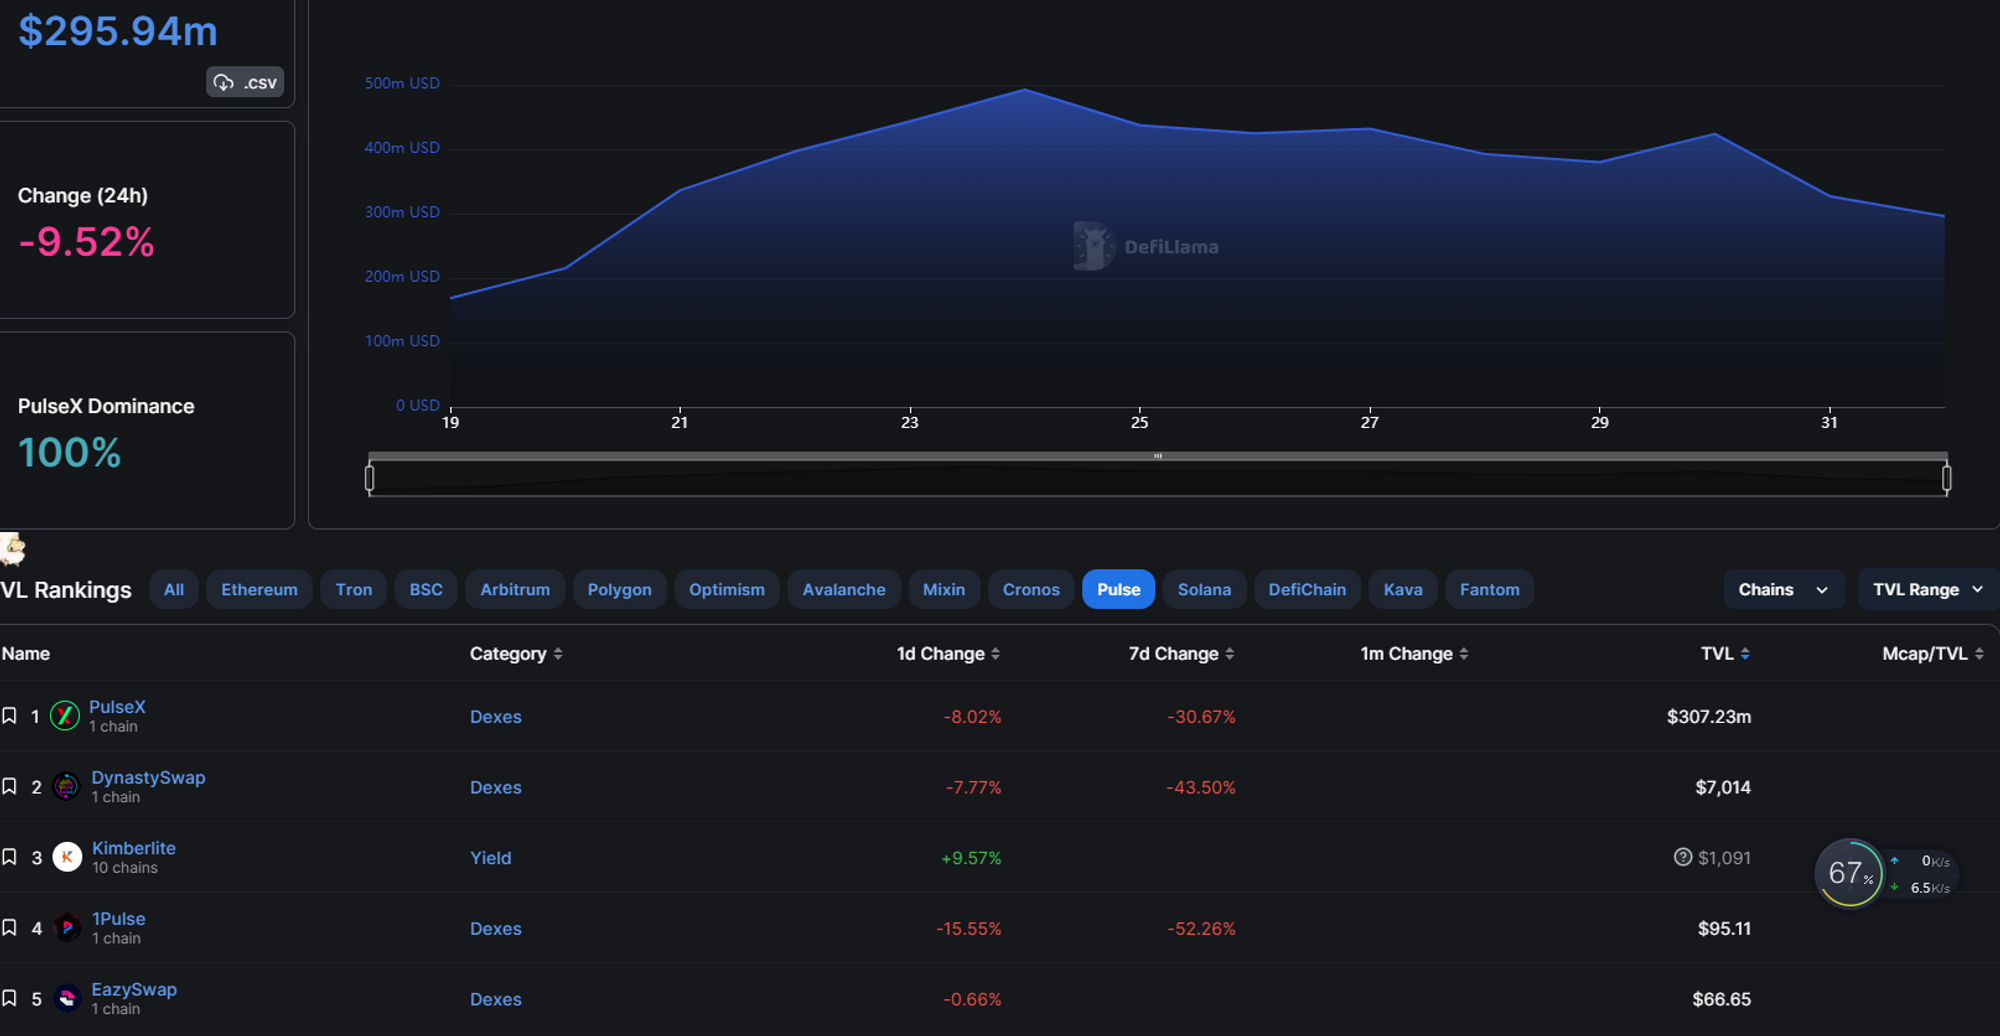Open the Chains dropdown
This screenshot has height=1036, width=2000.
click(1782, 590)
